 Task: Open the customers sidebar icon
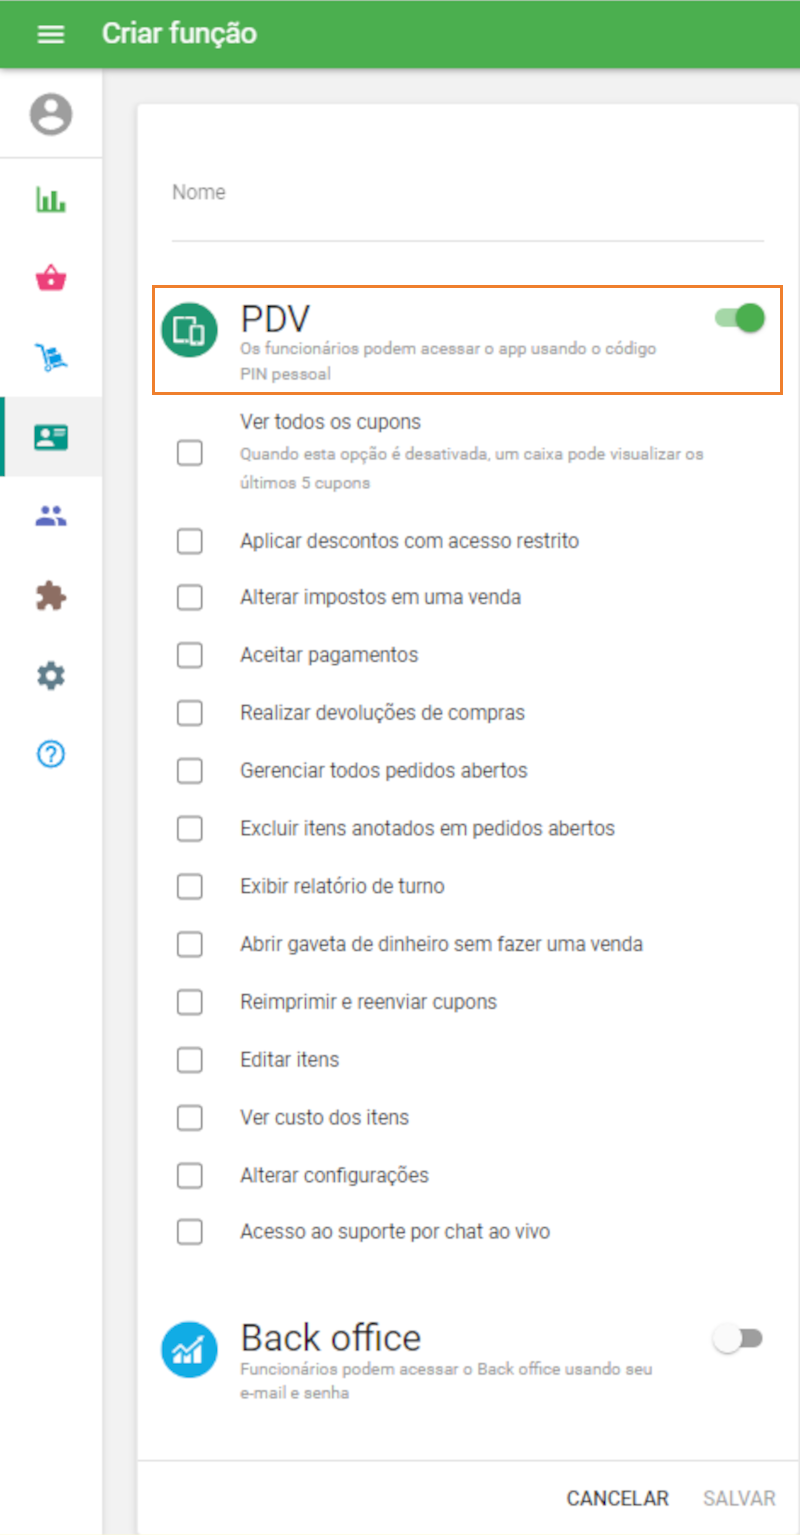click(51, 514)
